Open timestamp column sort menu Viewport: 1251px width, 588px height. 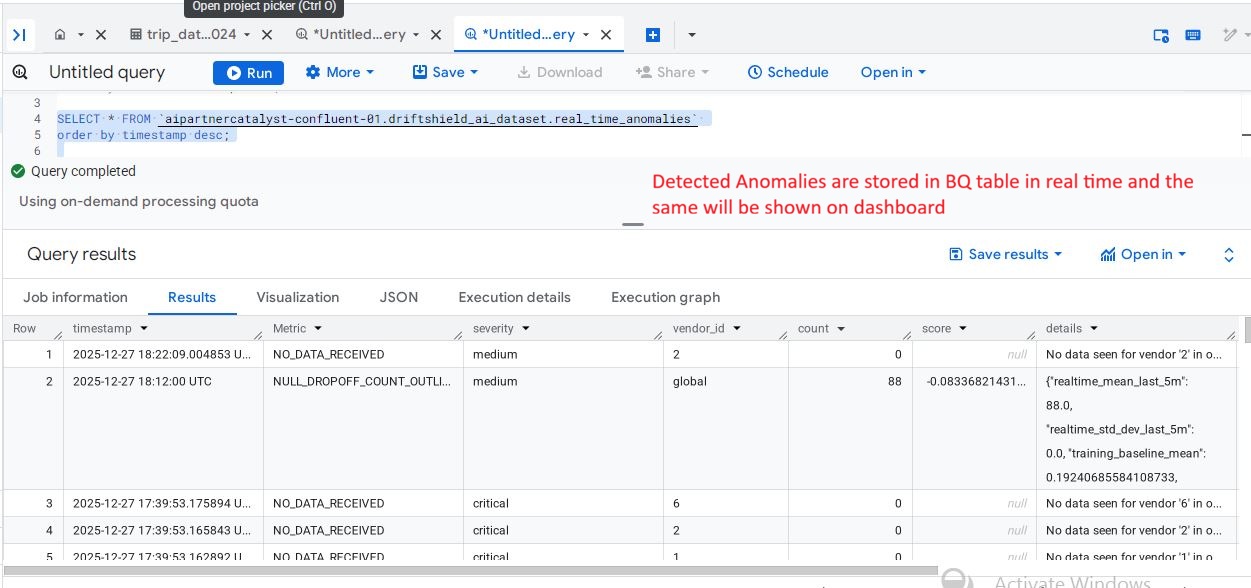(144, 329)
